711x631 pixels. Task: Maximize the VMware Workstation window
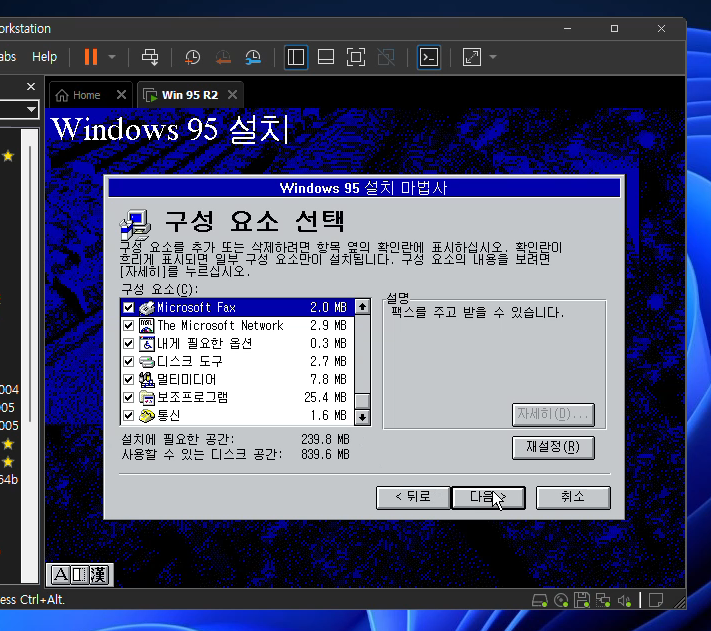614,29
